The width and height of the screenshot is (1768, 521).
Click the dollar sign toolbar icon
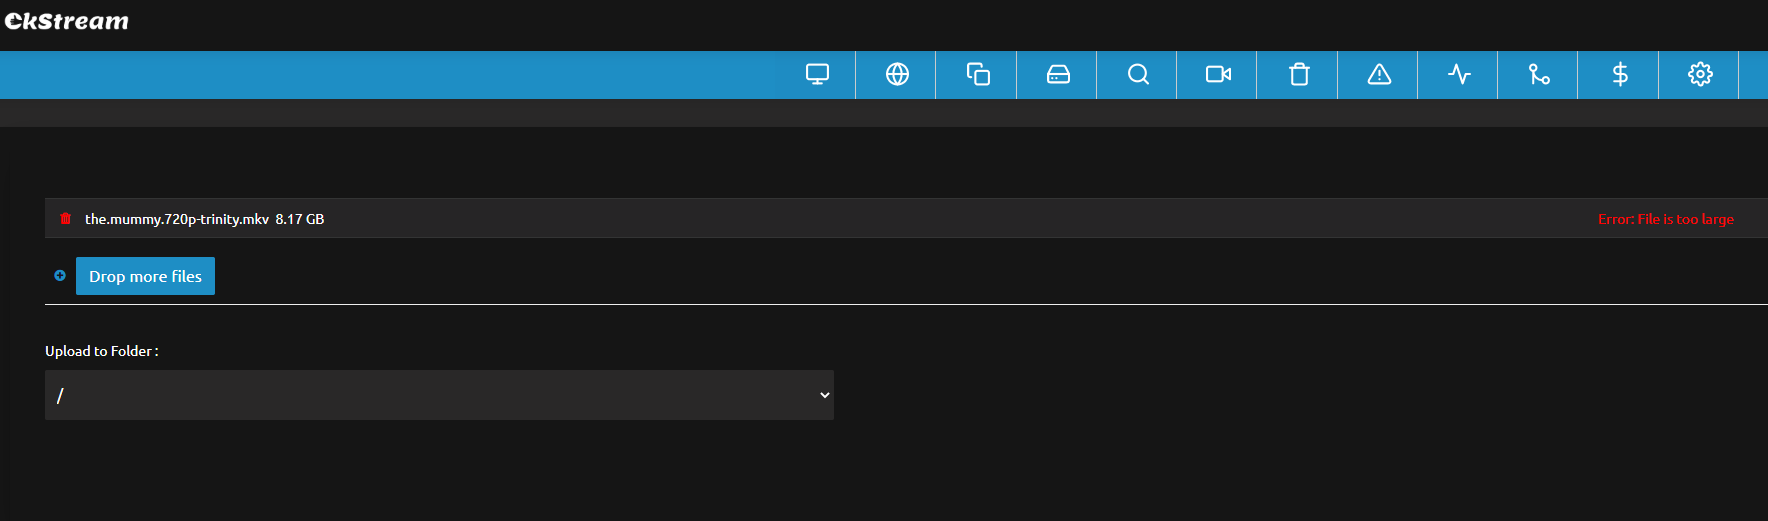click(1620, 75)
